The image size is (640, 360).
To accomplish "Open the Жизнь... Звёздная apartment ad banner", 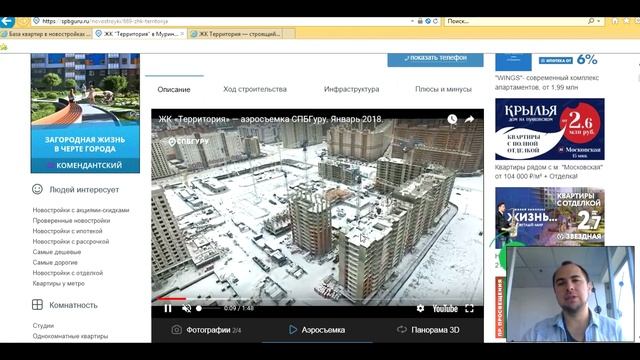I will [x=549, y=217].
